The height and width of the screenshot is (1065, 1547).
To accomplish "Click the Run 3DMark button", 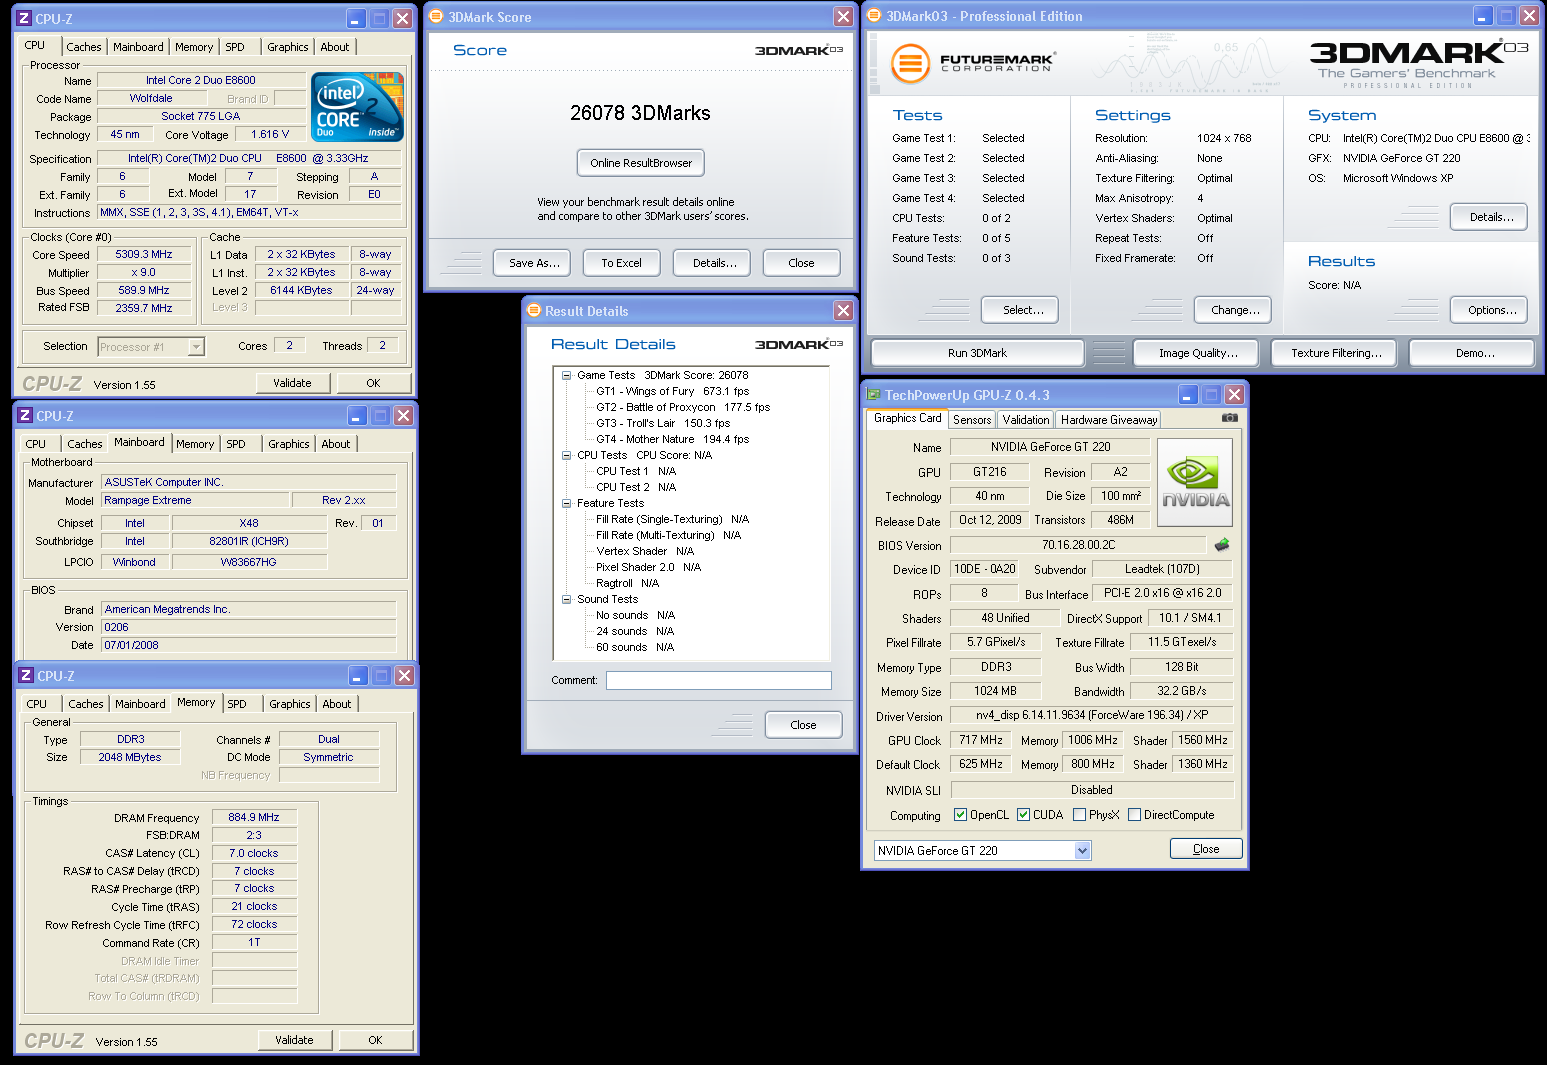I will click(x=977, y=353).
